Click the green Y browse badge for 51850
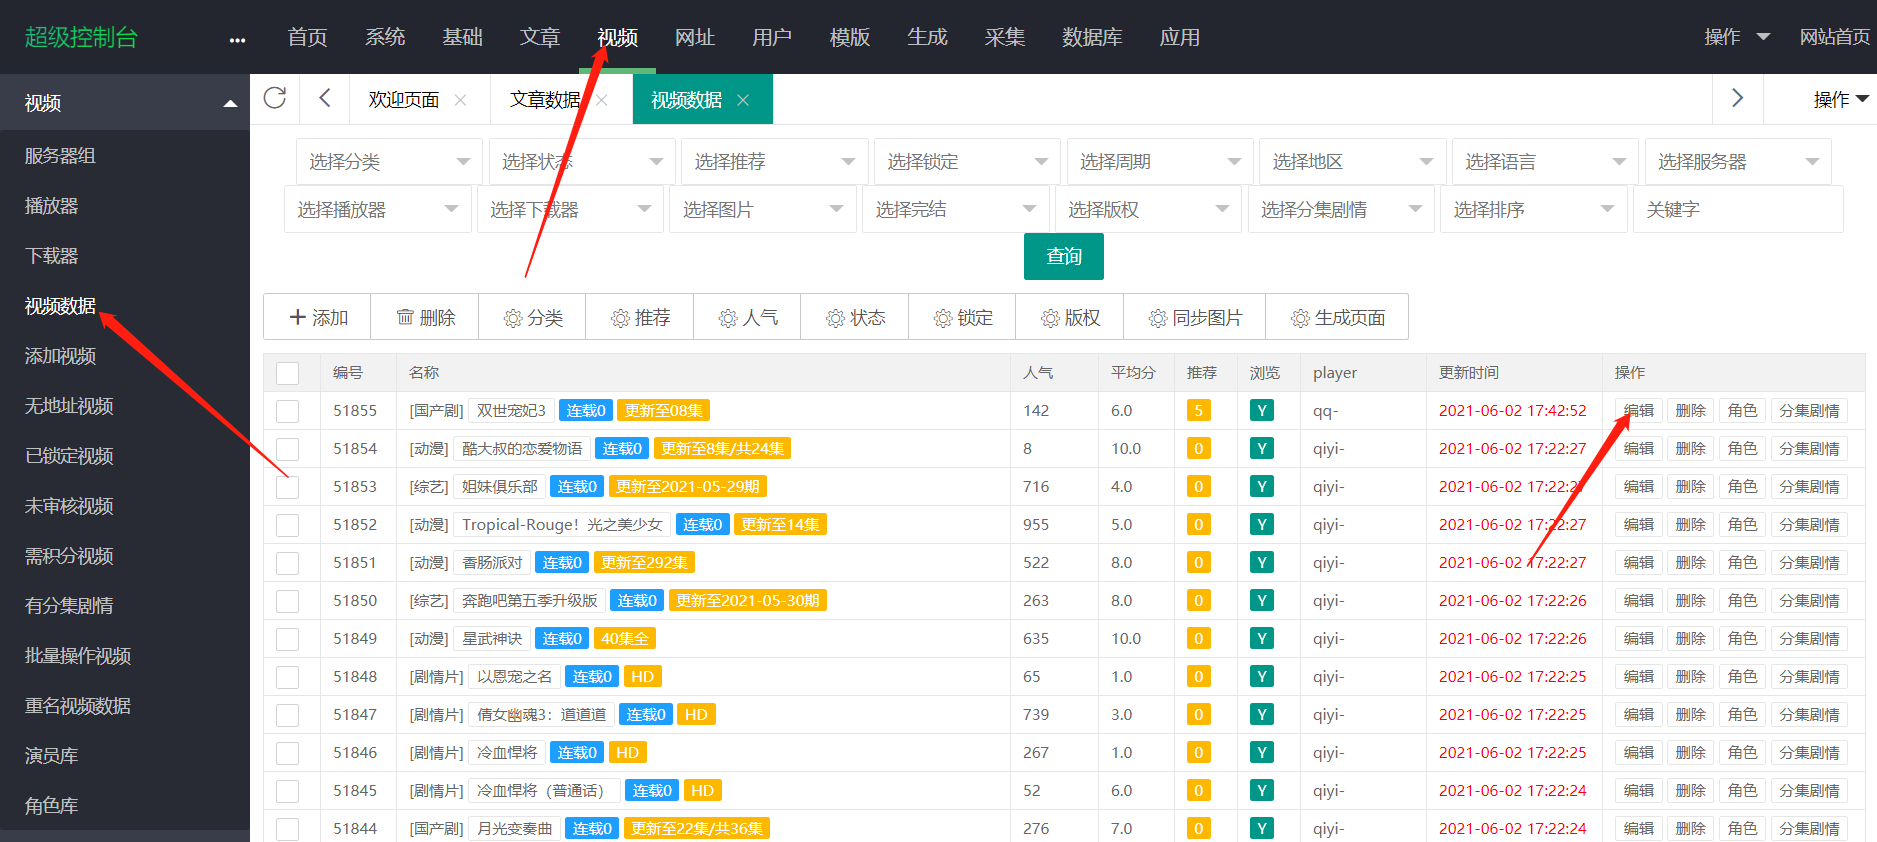 point(1262,600)
